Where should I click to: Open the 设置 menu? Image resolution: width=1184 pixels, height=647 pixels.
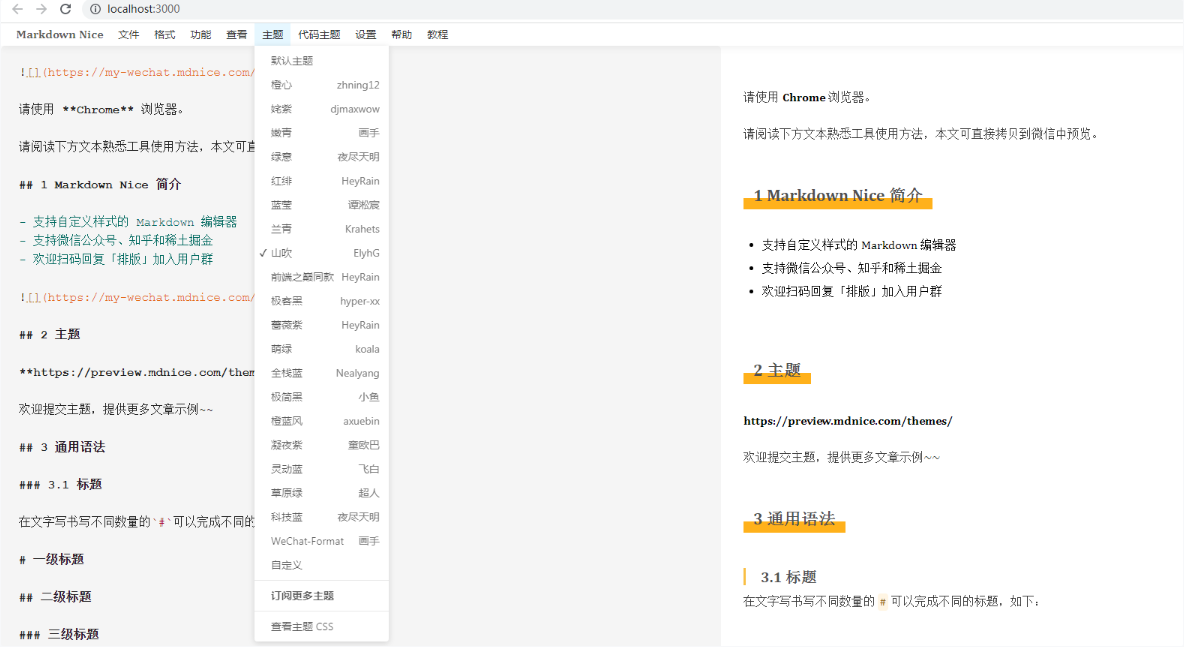(365, 35)
